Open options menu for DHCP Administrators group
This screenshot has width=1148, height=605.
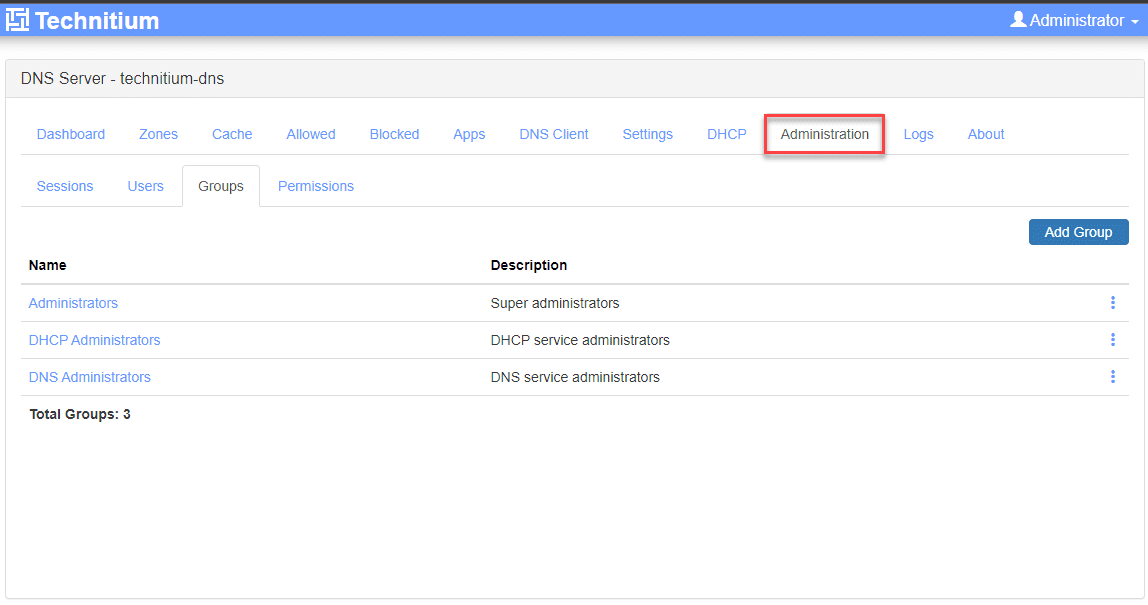pyautogui.click(x=1112, y=340)
